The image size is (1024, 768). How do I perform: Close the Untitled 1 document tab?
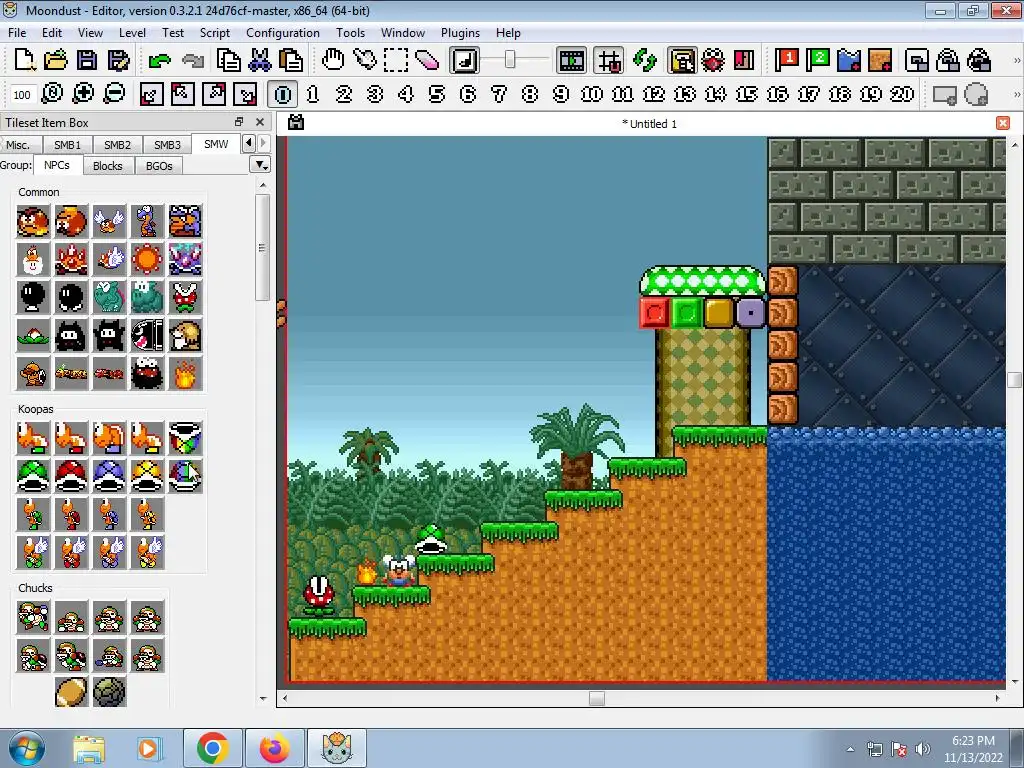1002,123
